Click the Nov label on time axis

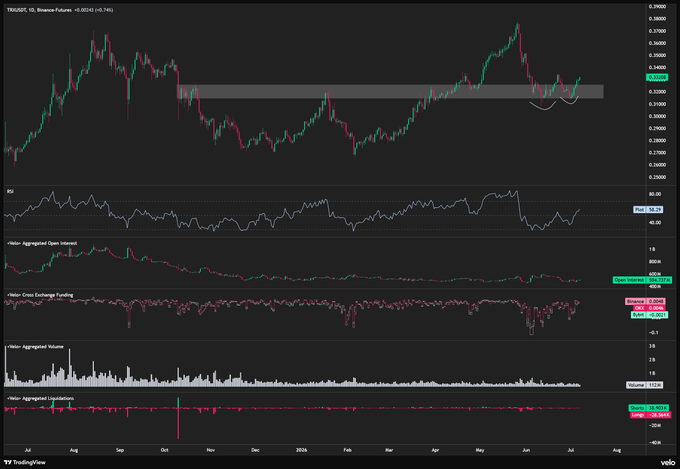coord(211,450)
